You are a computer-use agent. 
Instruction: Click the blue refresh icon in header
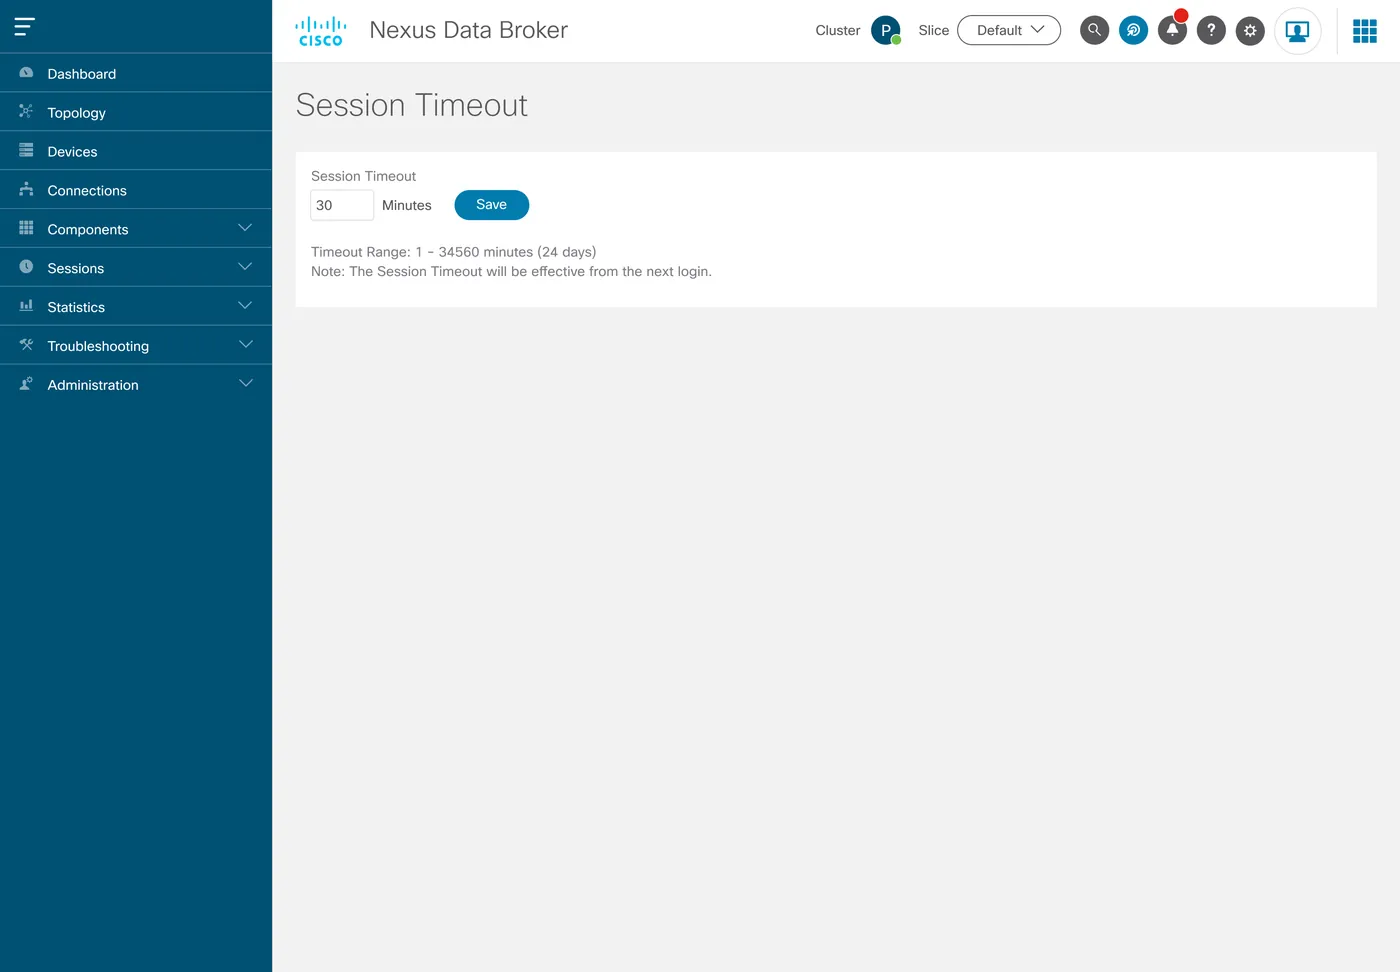click(1133, 30)
